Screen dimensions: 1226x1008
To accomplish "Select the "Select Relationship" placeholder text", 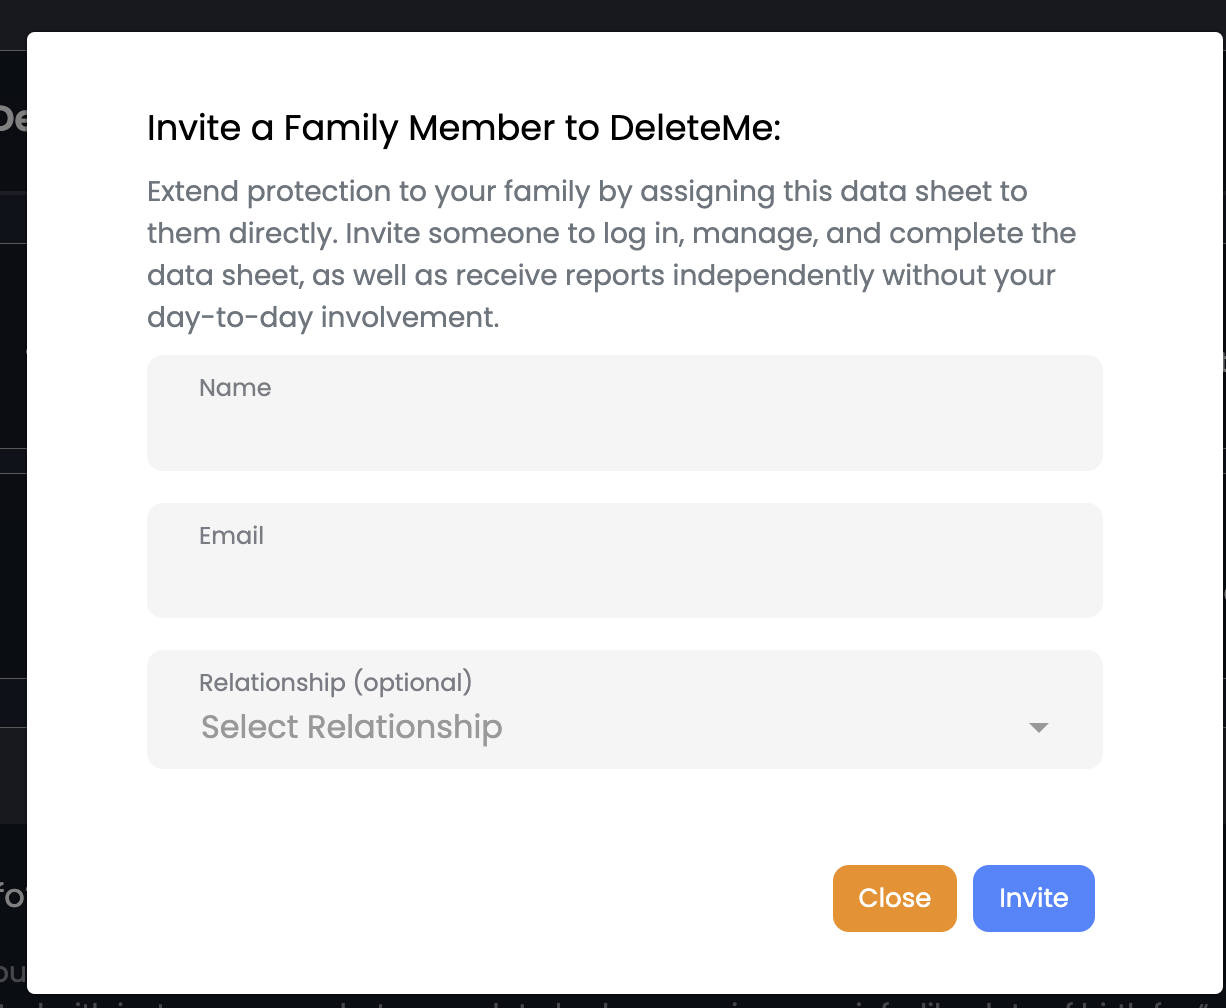I will 351,727.
